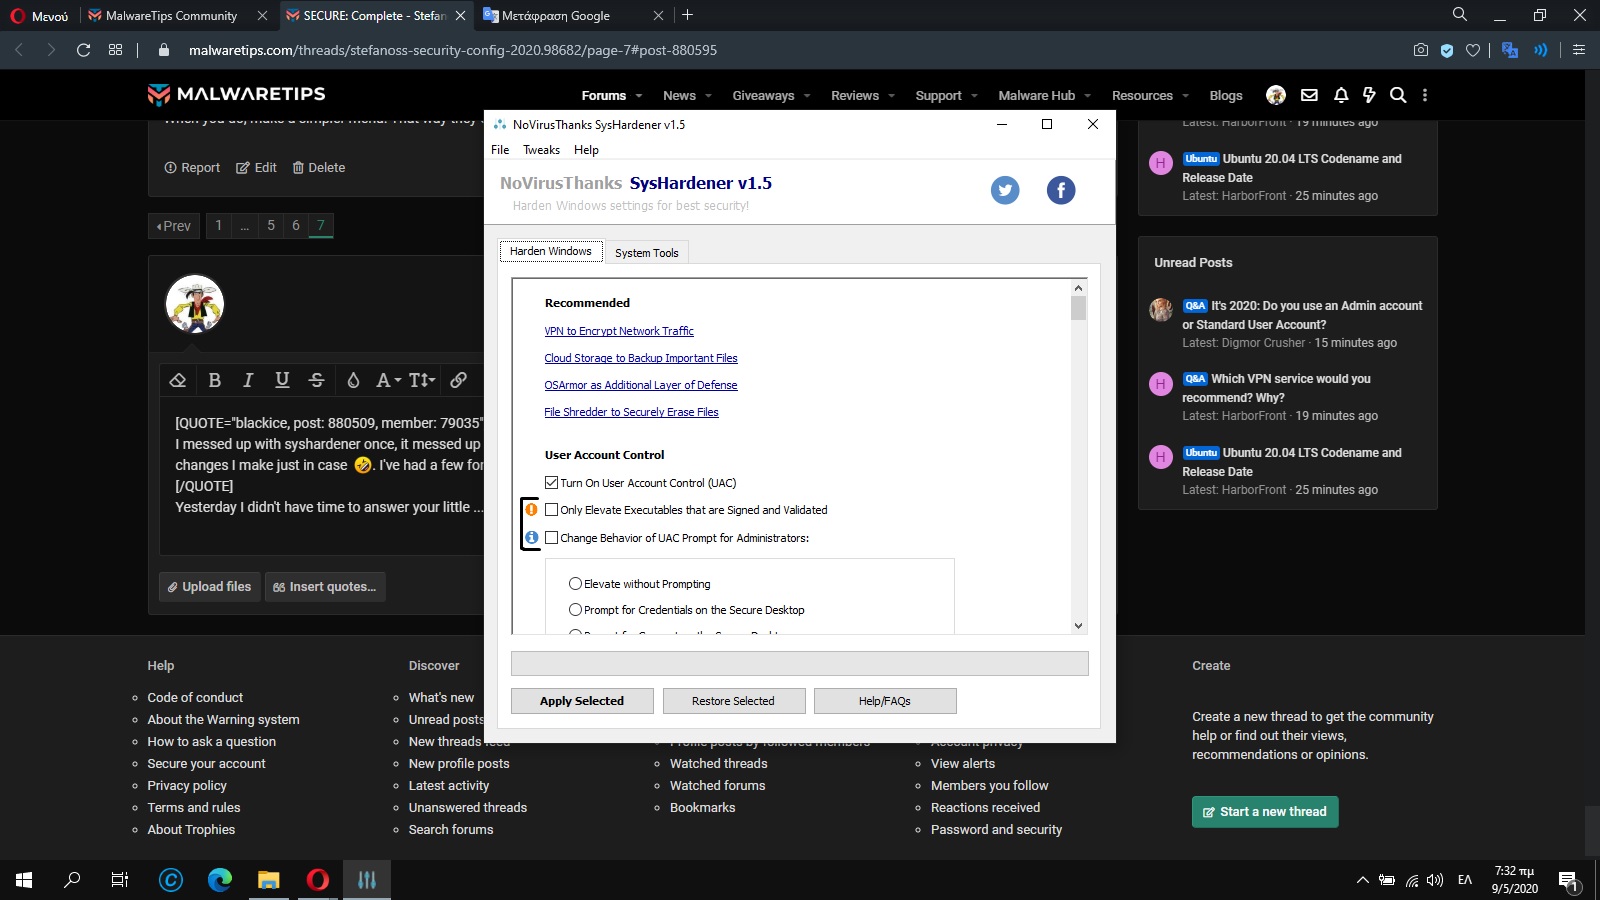Image resolution: width=1600 pixels, height=900 pixels.
Task: Click Start a new thread button
Action: pyautogui.click(x=1265, y=812)
